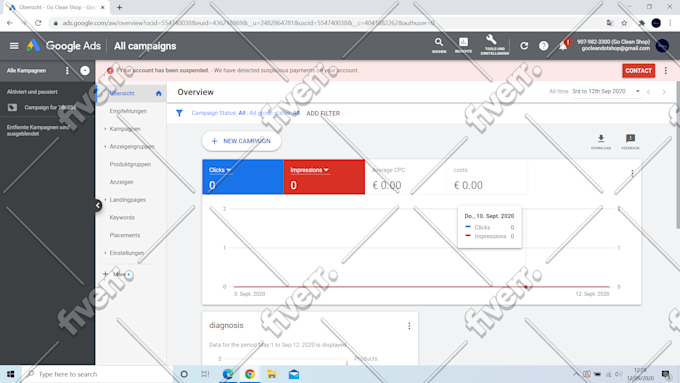Open Anzeigen page

121,182
